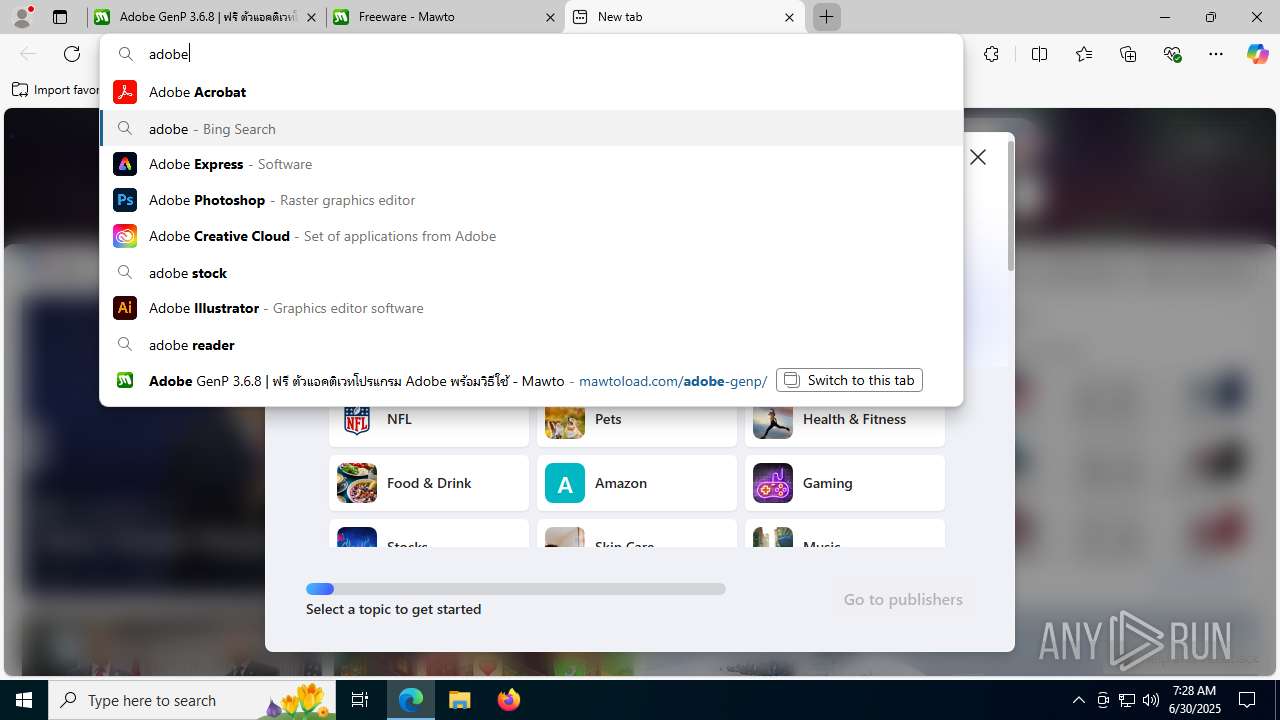This screenshot has width=1280, height=720.
Task: Click the Switch to this tab button
Action: tap(849, 380)
